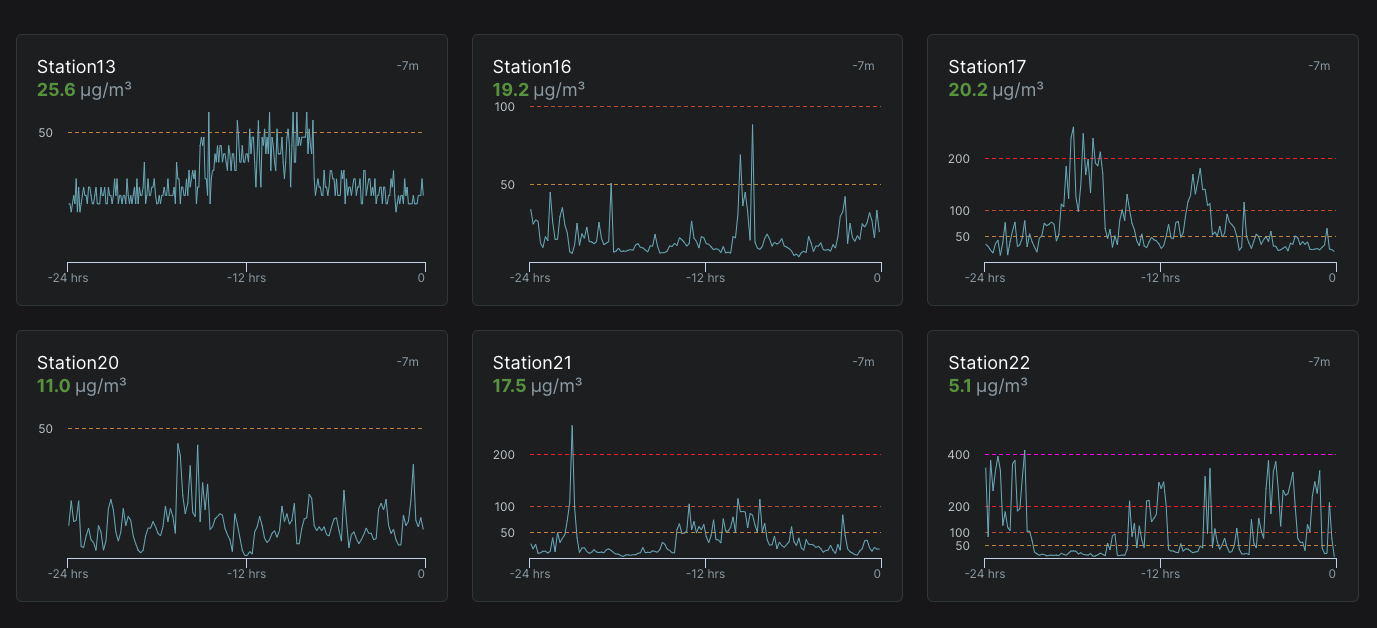Open the Station13 panel title
Image resolution: width=1377 pixels, height=628 pixels.
click(76, 66)
